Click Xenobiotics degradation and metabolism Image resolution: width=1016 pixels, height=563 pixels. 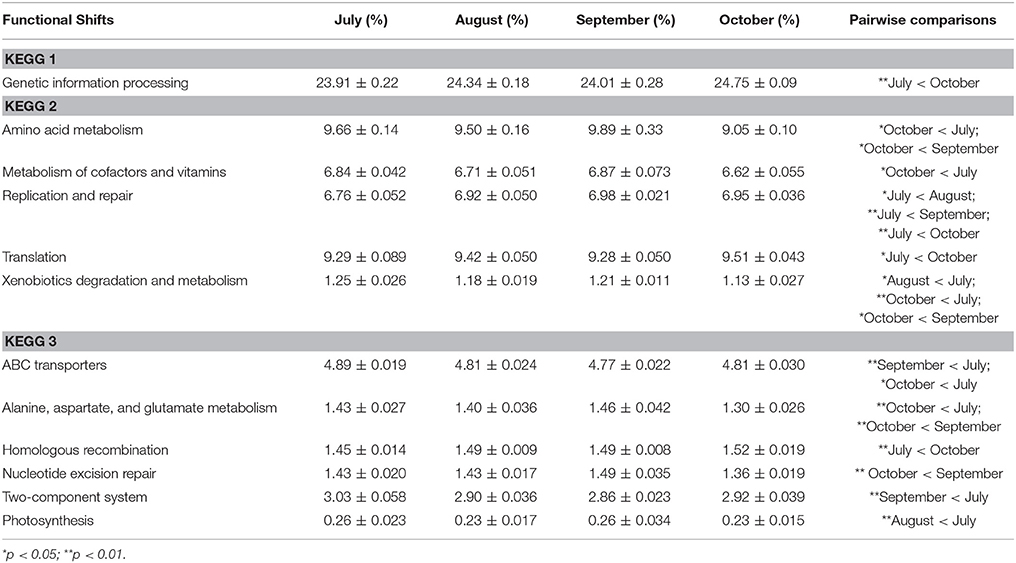tap(124, 281)
